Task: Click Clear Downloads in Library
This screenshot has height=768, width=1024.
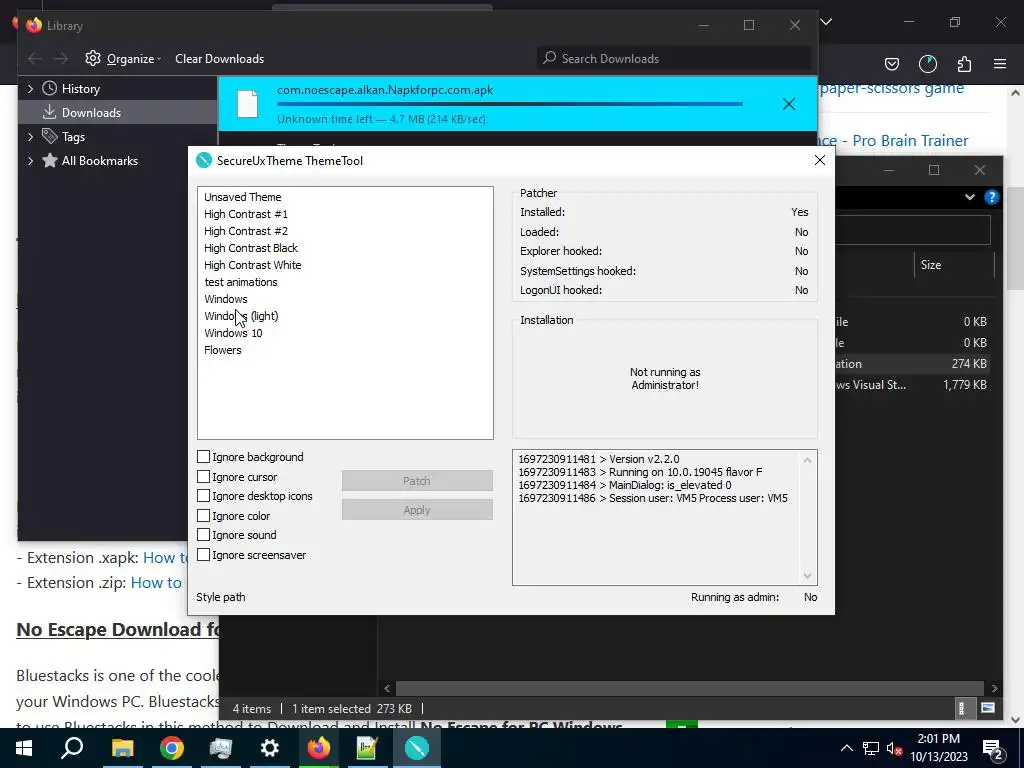Action: point(219,59)
